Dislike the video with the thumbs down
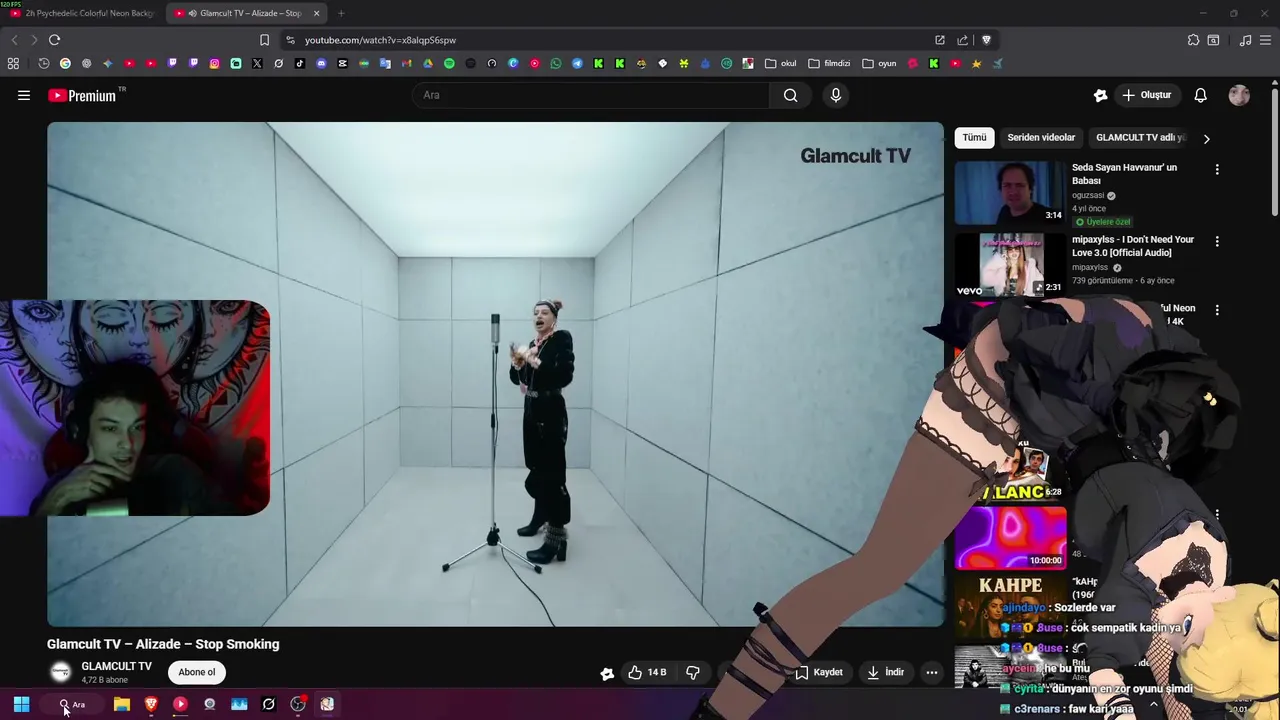1280x720 pixels. (692, 672)
